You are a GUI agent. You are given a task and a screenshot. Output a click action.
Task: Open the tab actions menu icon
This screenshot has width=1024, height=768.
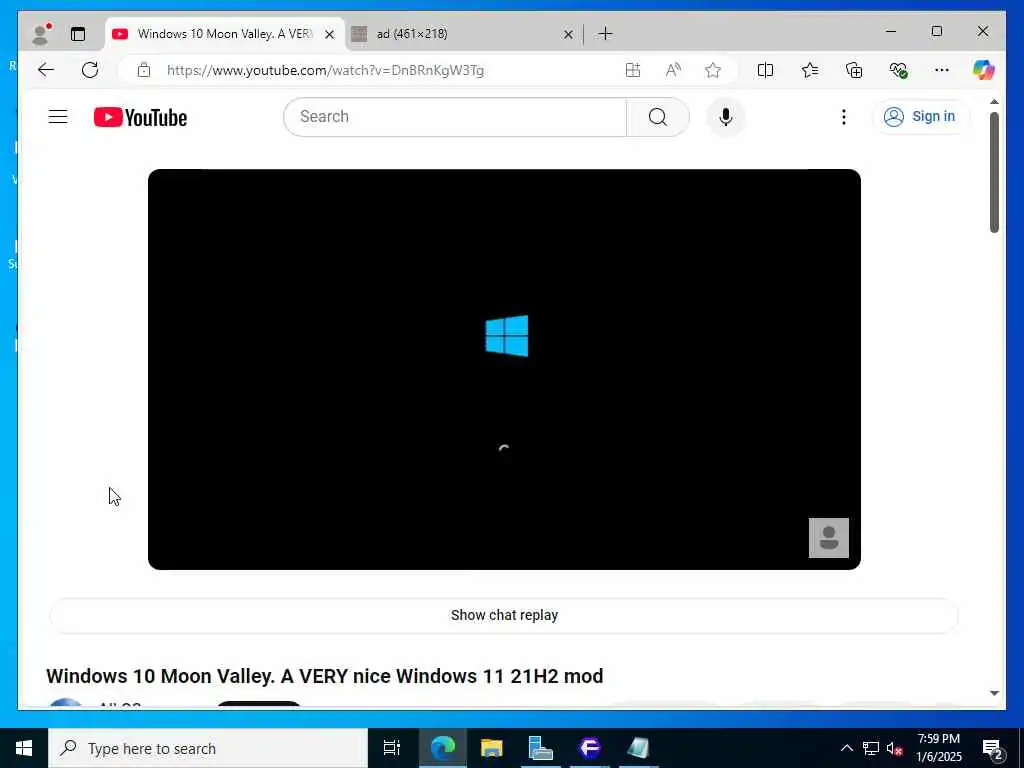pyautogui.click(x=78, y=33)
